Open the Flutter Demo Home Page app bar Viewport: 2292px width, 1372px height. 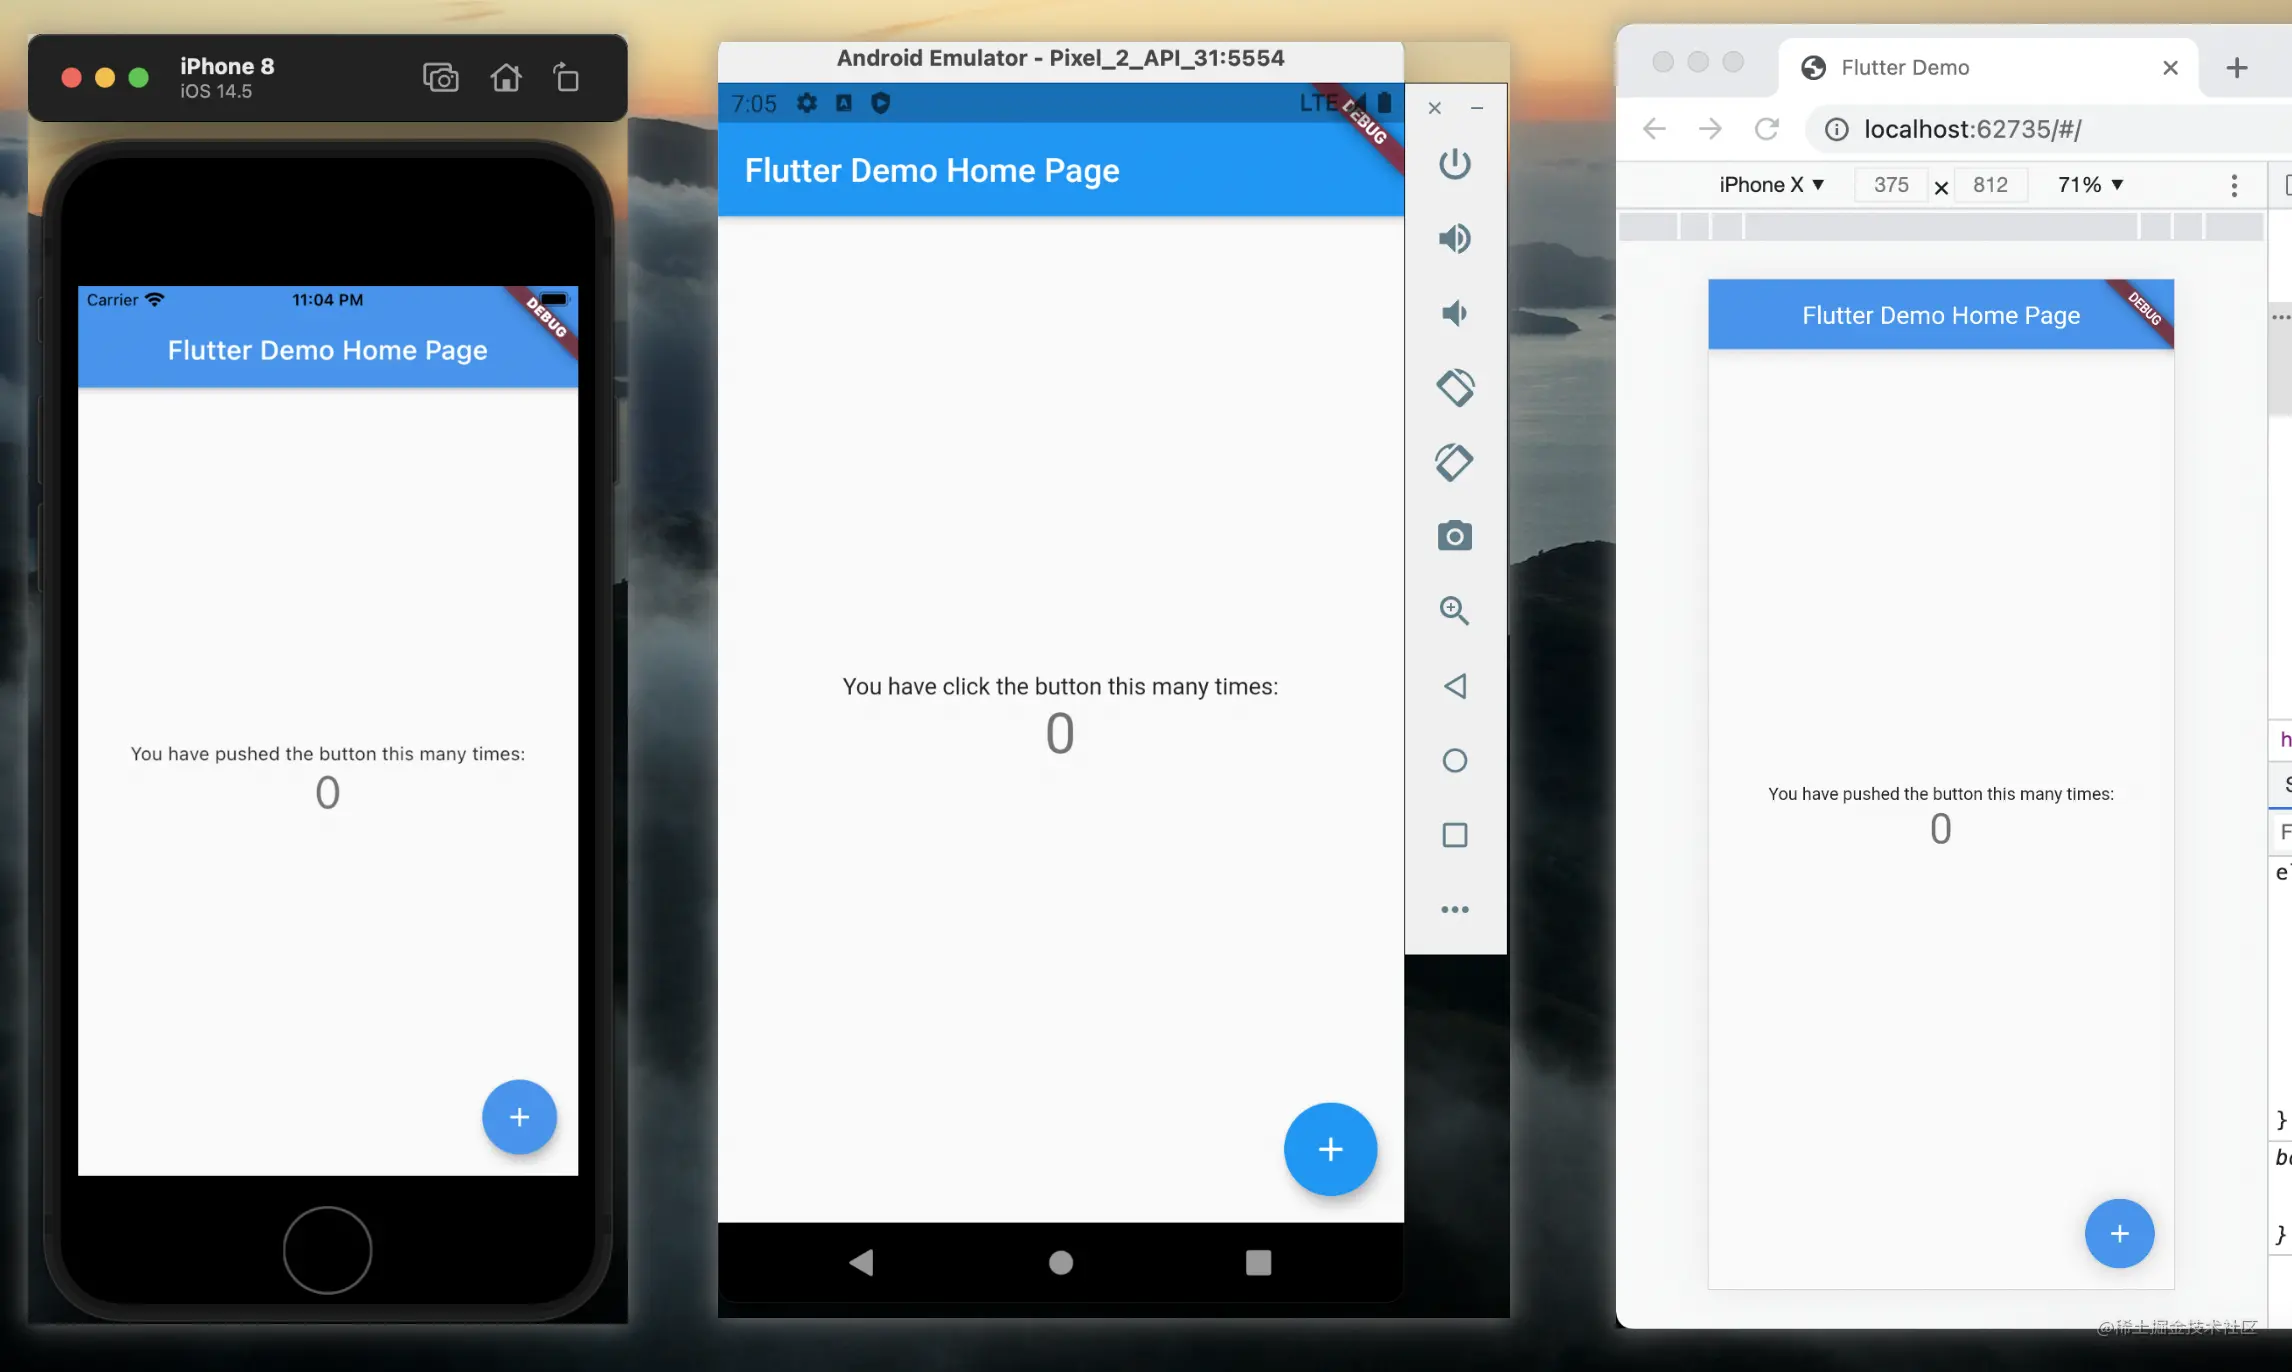(x=326, y=350)
